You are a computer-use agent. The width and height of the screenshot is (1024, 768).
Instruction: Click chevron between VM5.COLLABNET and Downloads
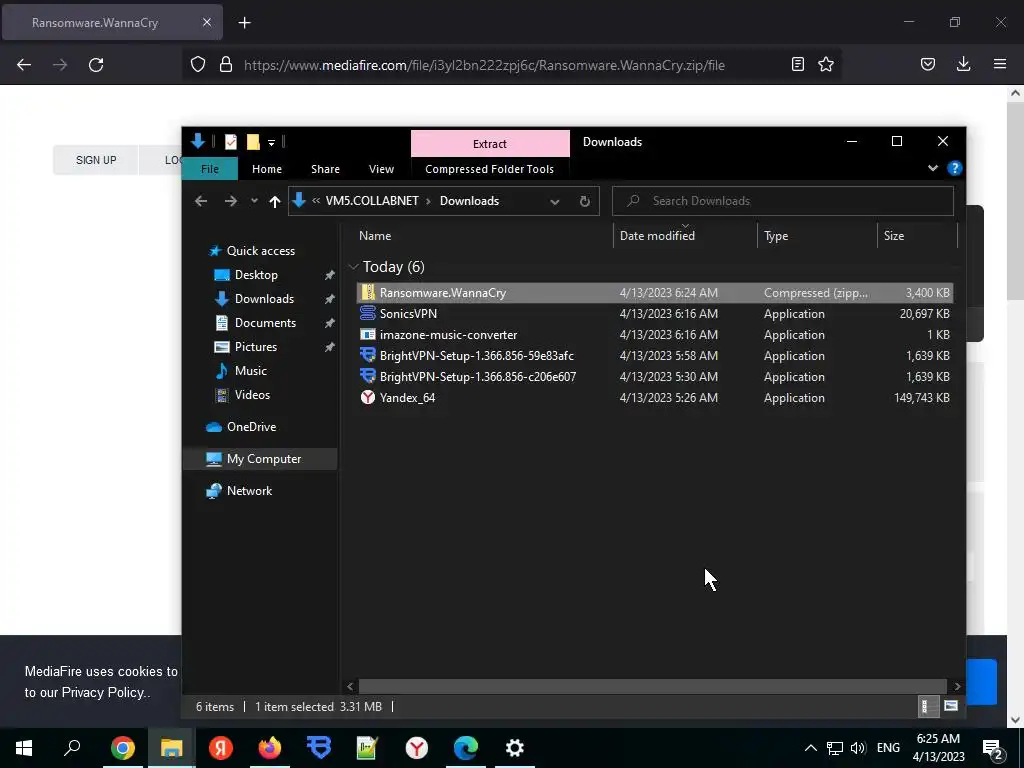428,201
